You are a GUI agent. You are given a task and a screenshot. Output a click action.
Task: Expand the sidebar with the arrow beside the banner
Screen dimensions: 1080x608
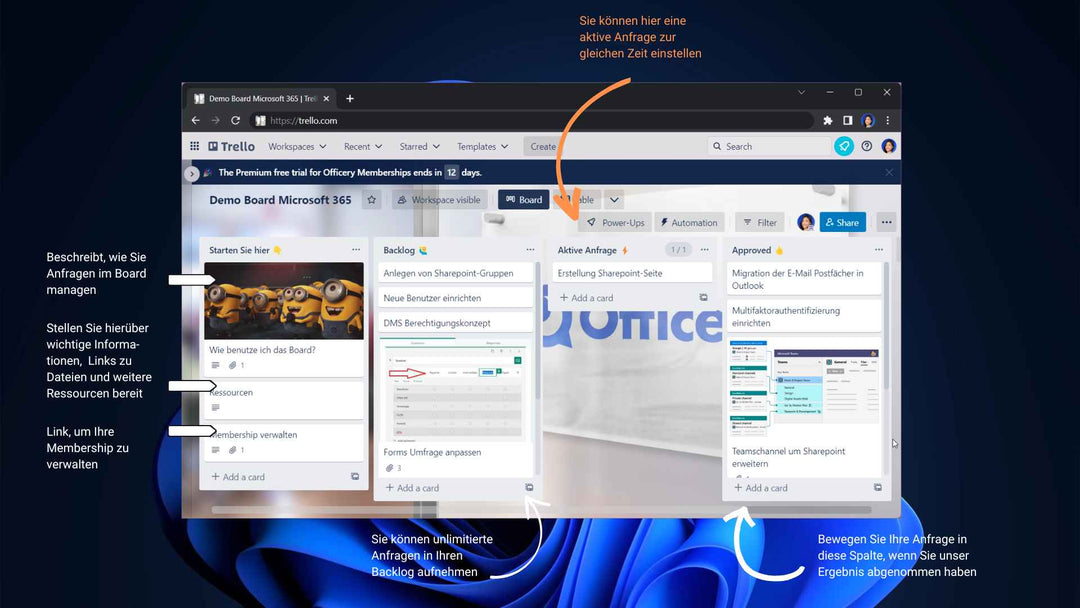pyautogui.click(x=192, y=174)
